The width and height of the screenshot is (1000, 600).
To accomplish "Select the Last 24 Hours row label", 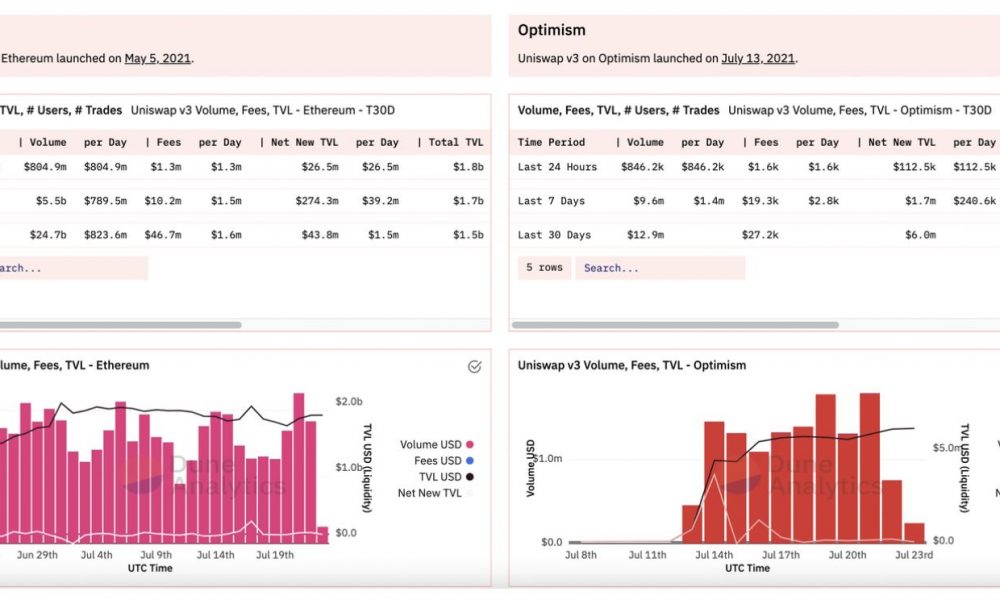I will pyautogui.click(x=557, y=167).
